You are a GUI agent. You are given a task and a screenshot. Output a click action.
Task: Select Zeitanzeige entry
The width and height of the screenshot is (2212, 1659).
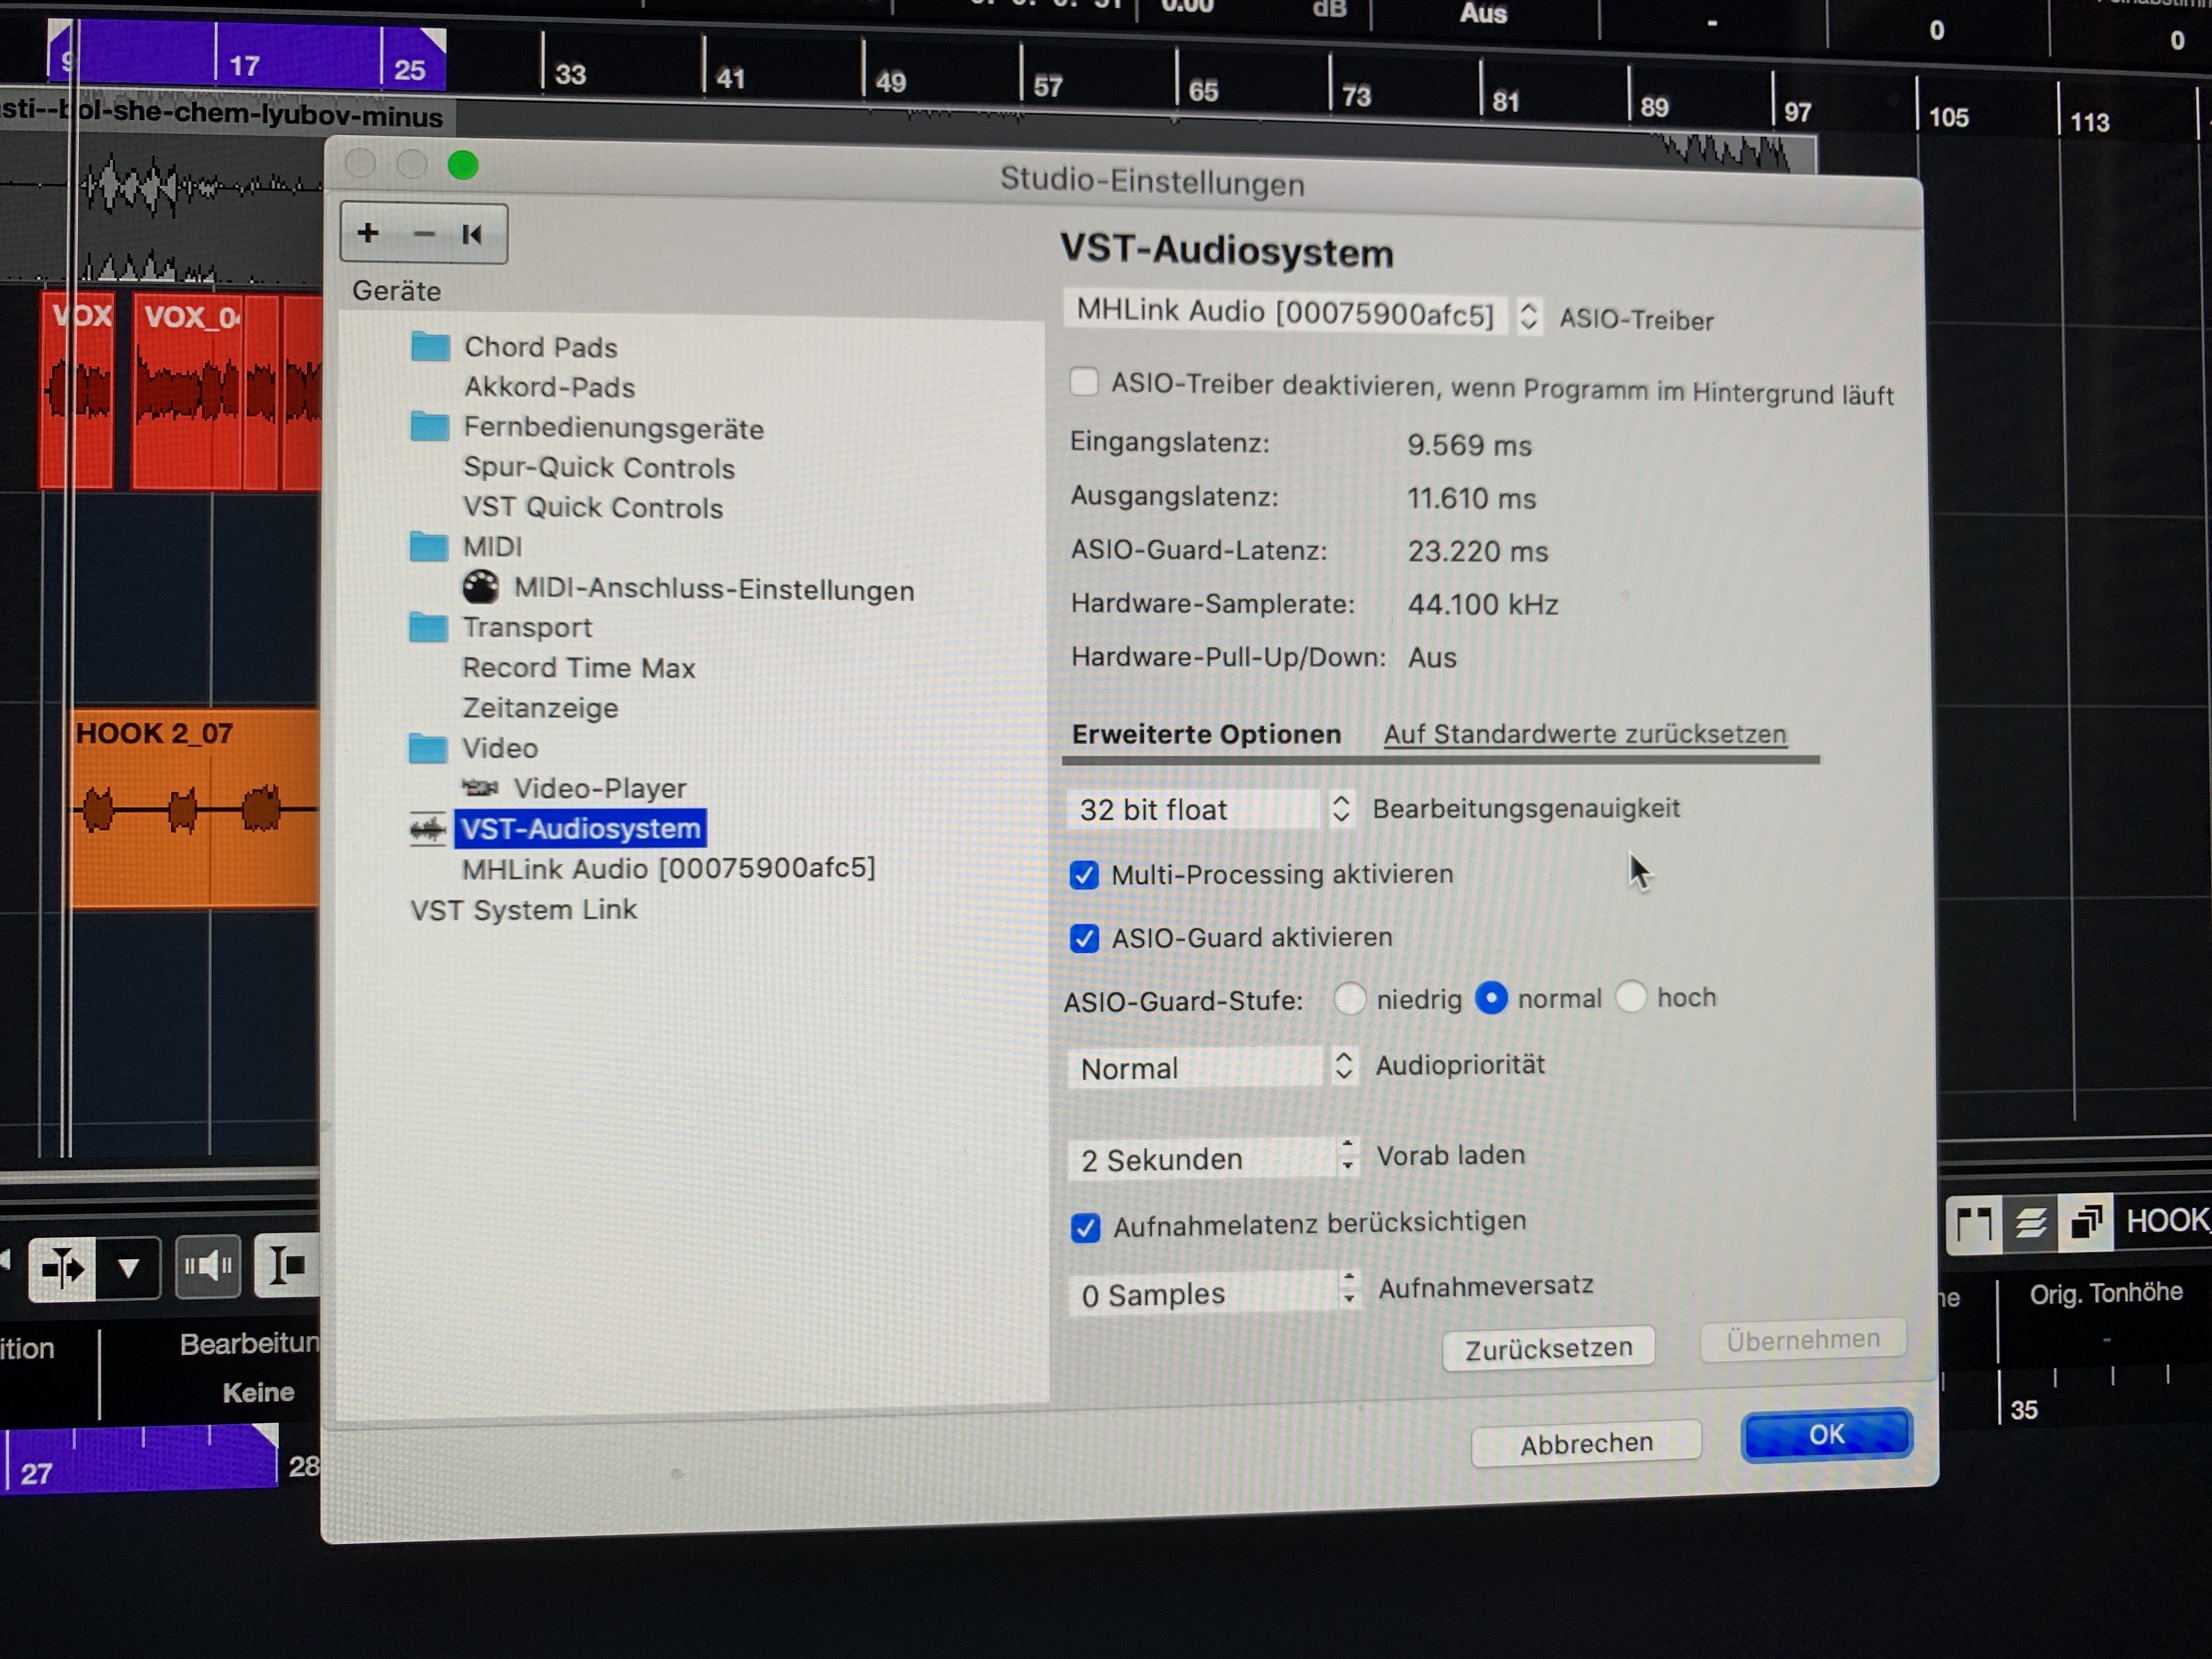tap(540, 708)
